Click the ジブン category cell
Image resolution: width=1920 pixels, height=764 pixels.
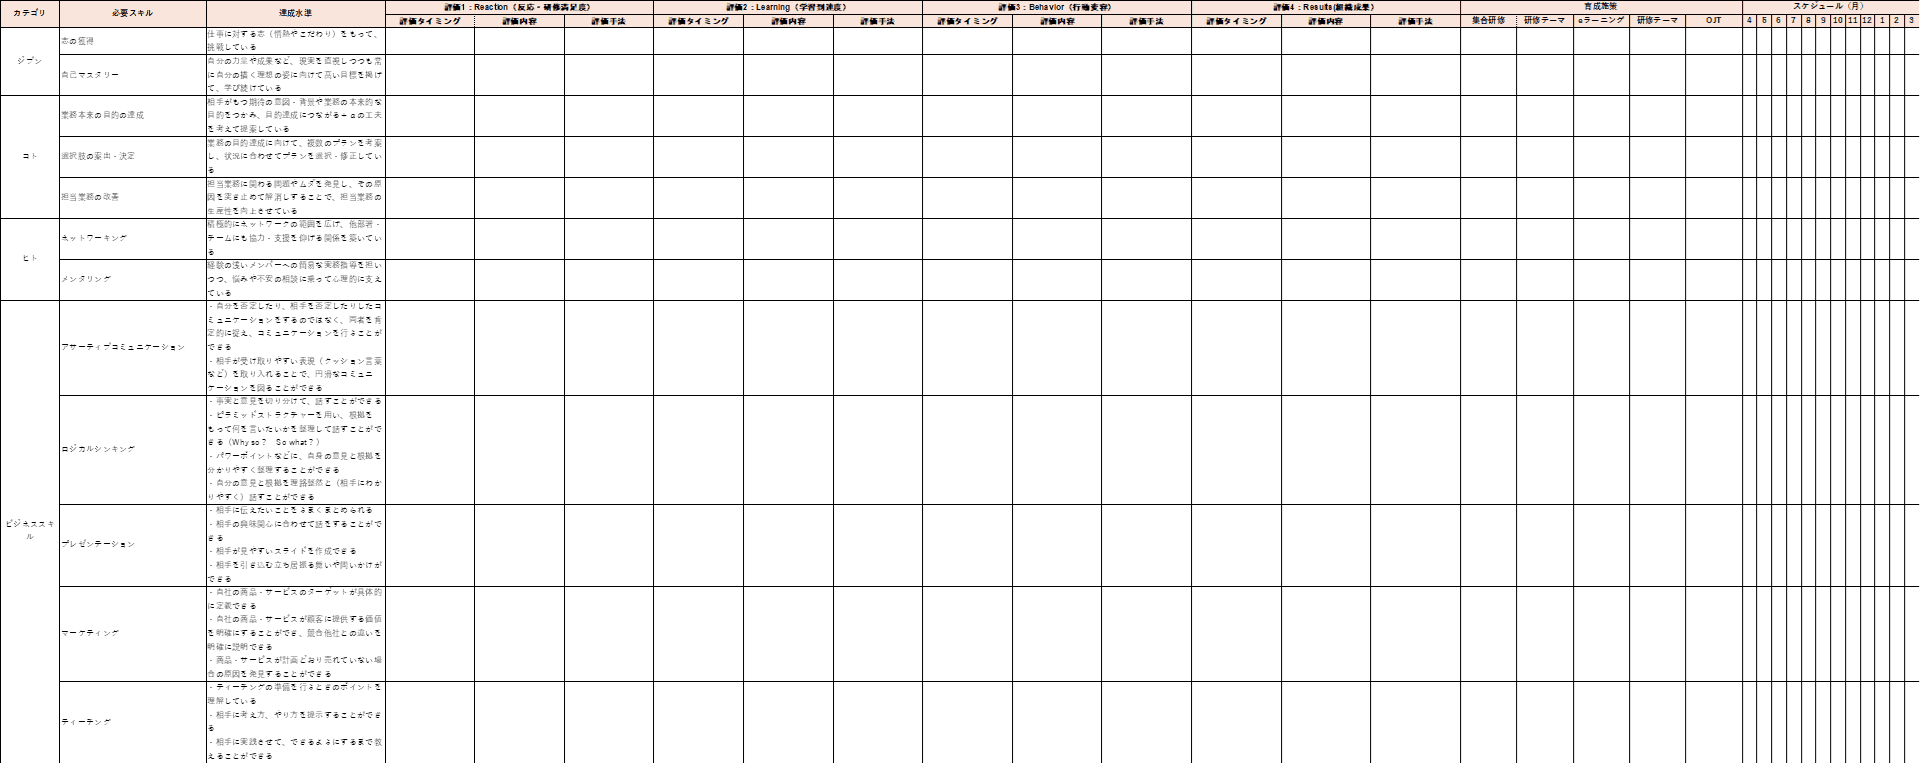tap(30, 61)
